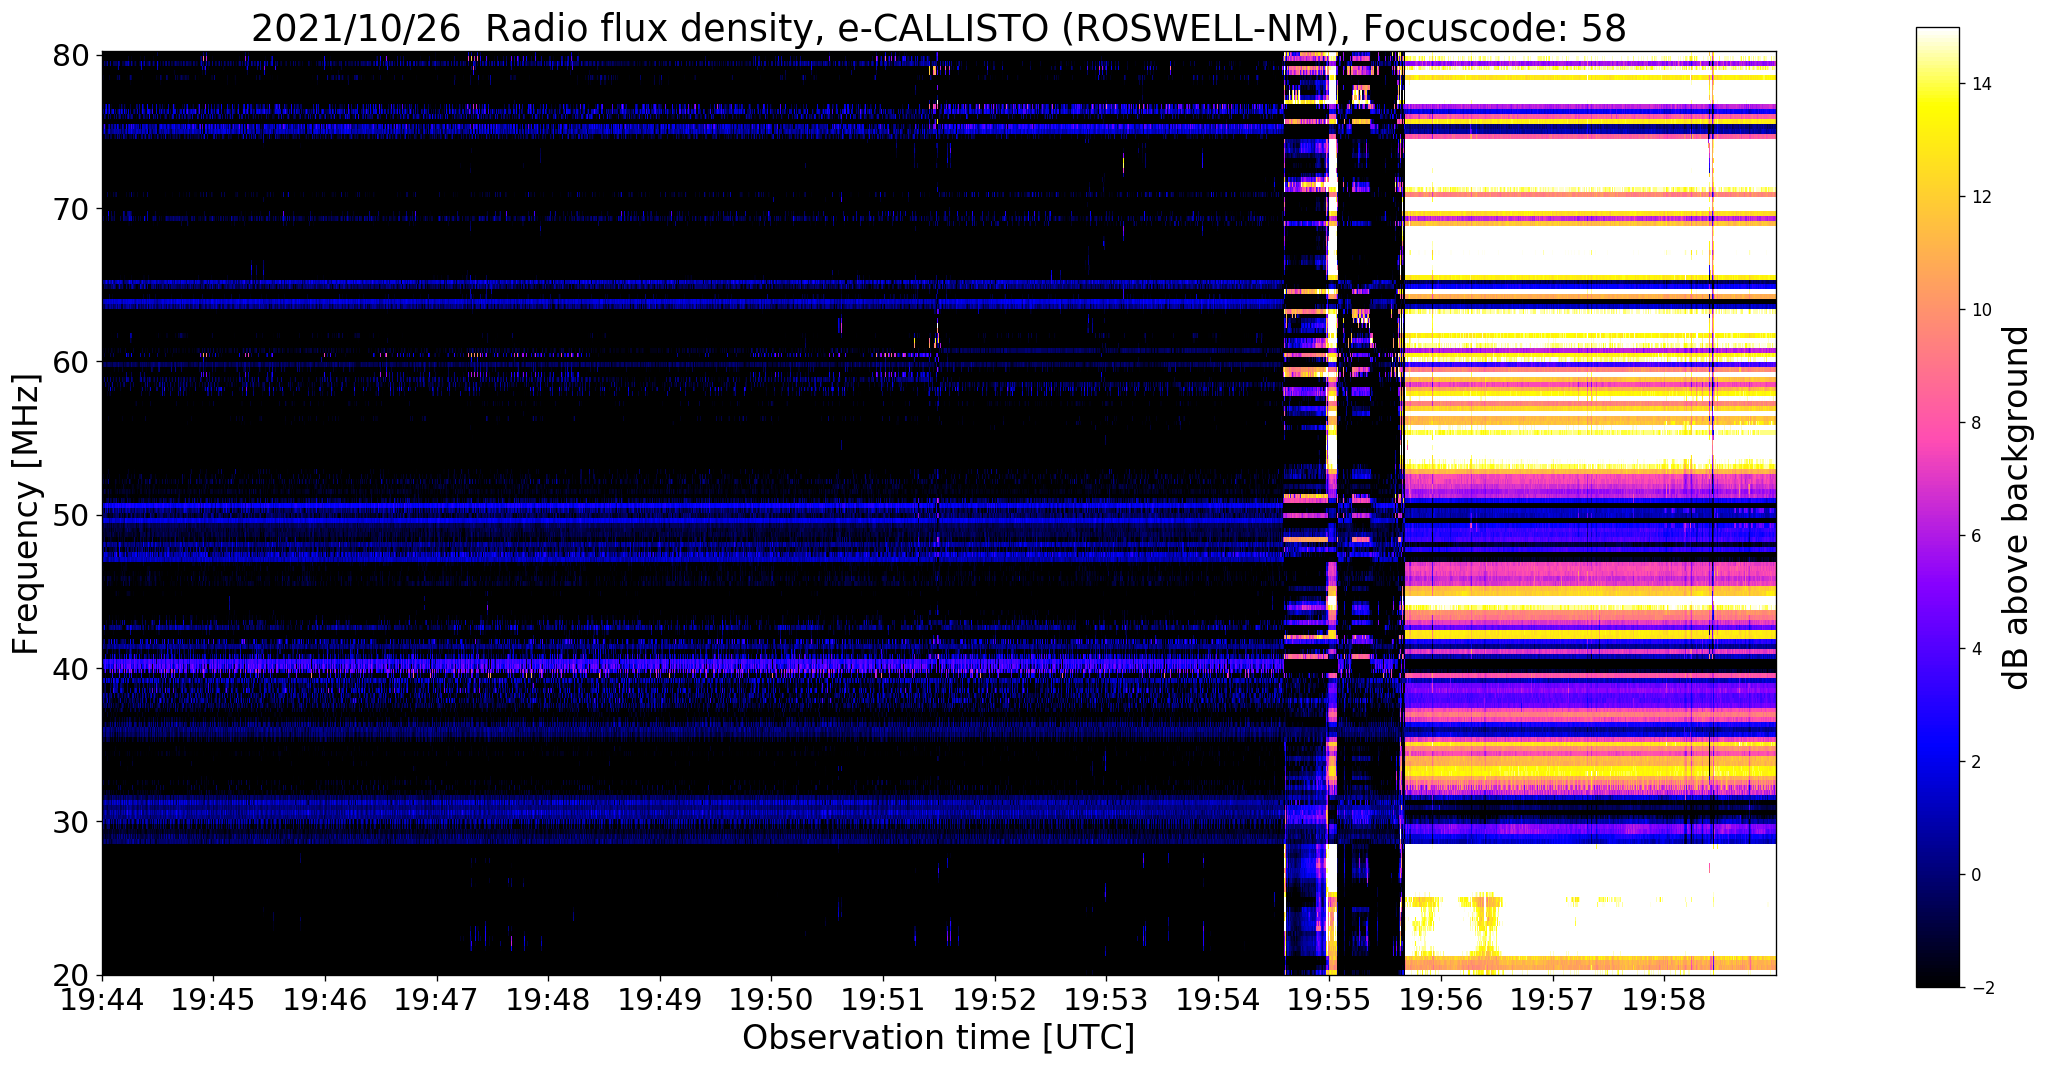The height and width of the screenshot is (1067, 2047).
Task: Click the 'Observation time [UTC]' x-axis label
Action: click(x=938, y=1037)
